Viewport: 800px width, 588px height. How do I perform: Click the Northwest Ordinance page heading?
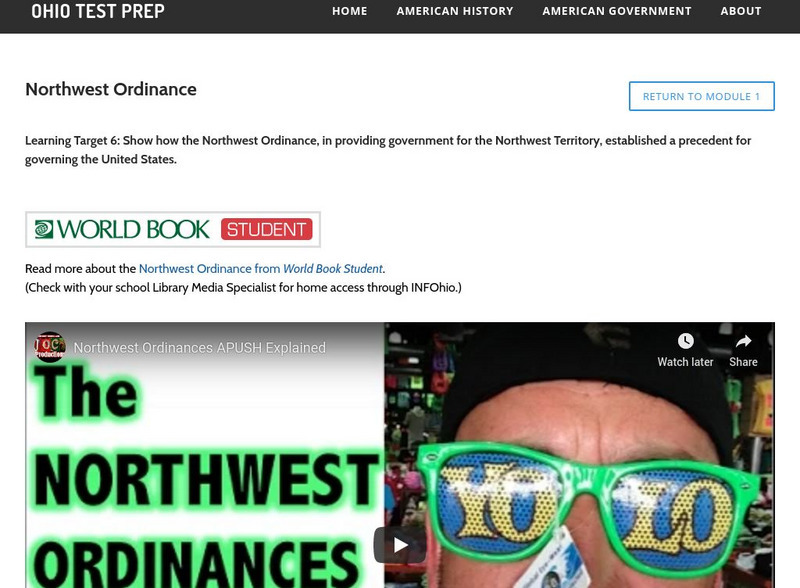click(x=111, y=89)
